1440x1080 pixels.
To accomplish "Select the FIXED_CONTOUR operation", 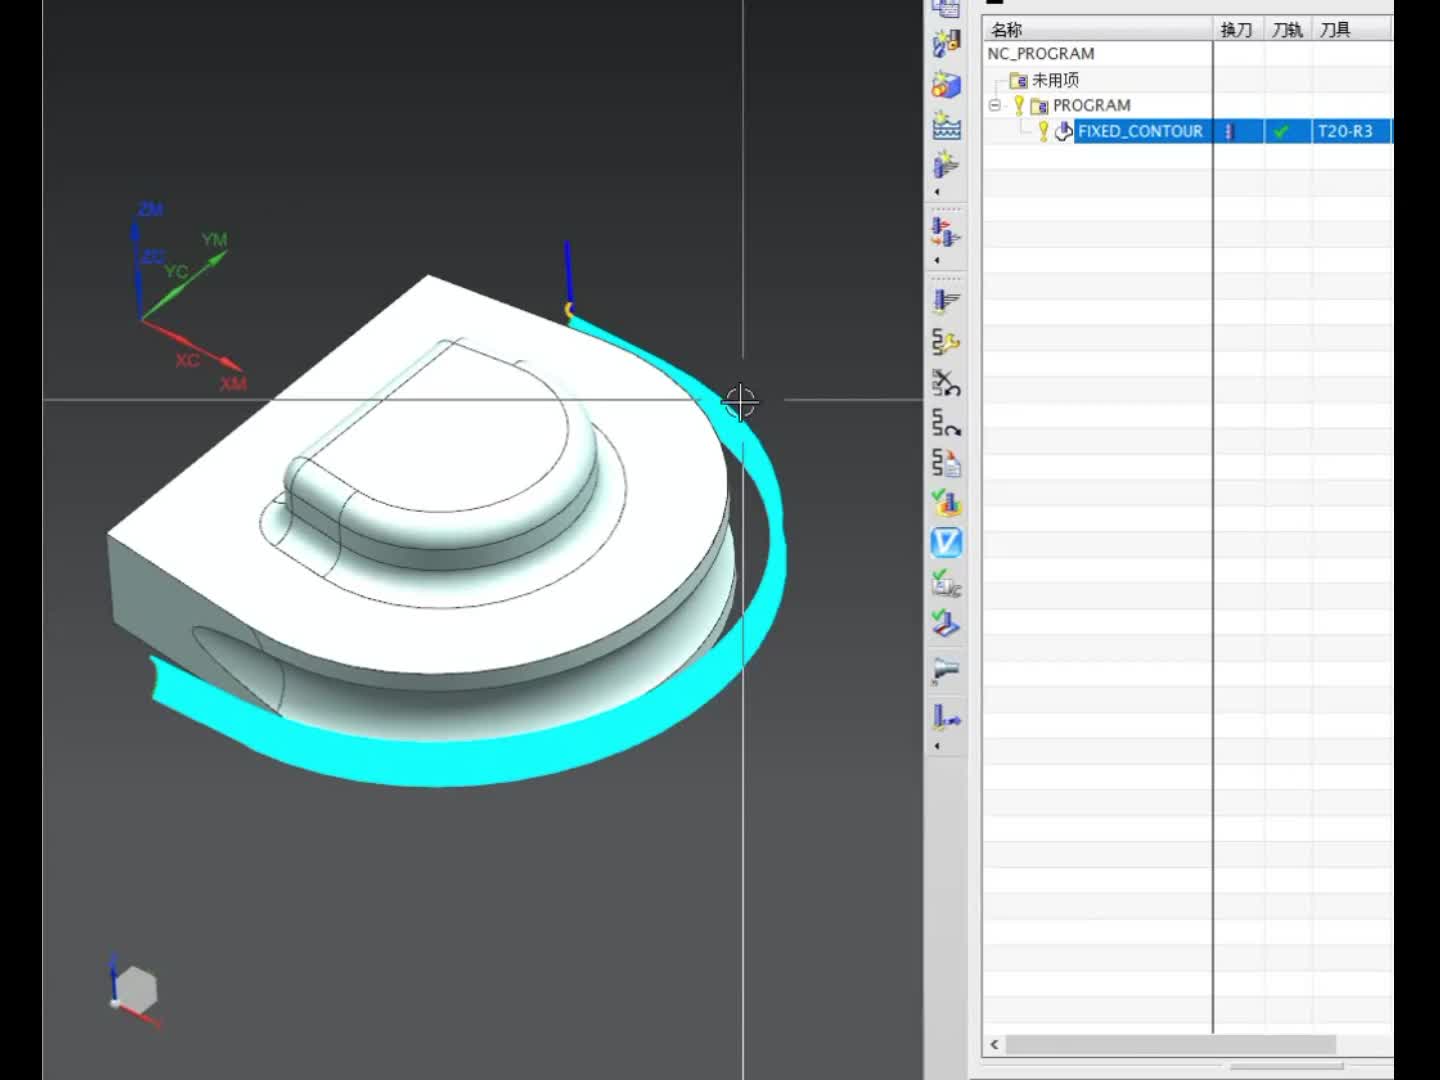I will pyautogui.click(x=1140, y=131).
